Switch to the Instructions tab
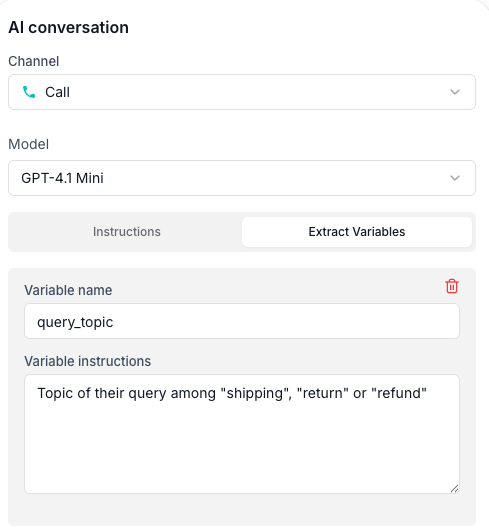This screenshot has height=532, width=489. (127, 232)
